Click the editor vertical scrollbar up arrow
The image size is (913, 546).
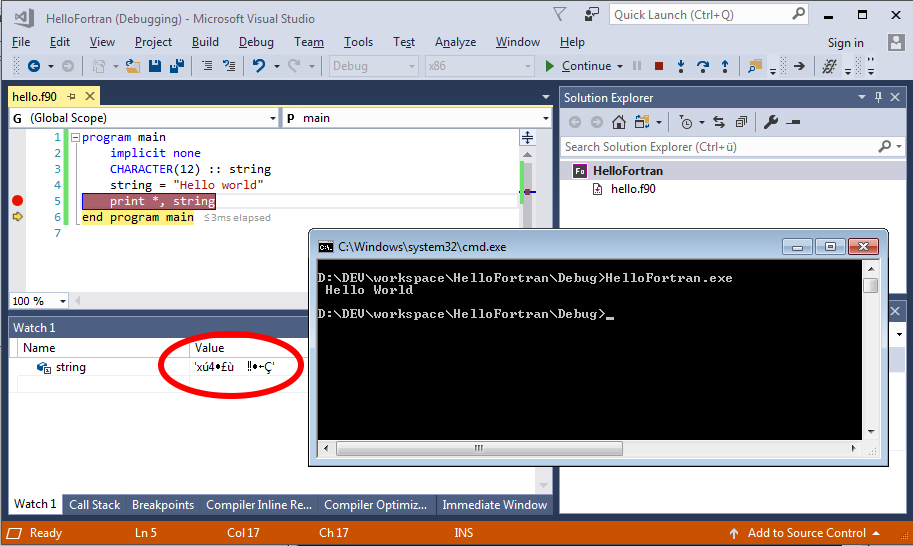coord(527,154)
